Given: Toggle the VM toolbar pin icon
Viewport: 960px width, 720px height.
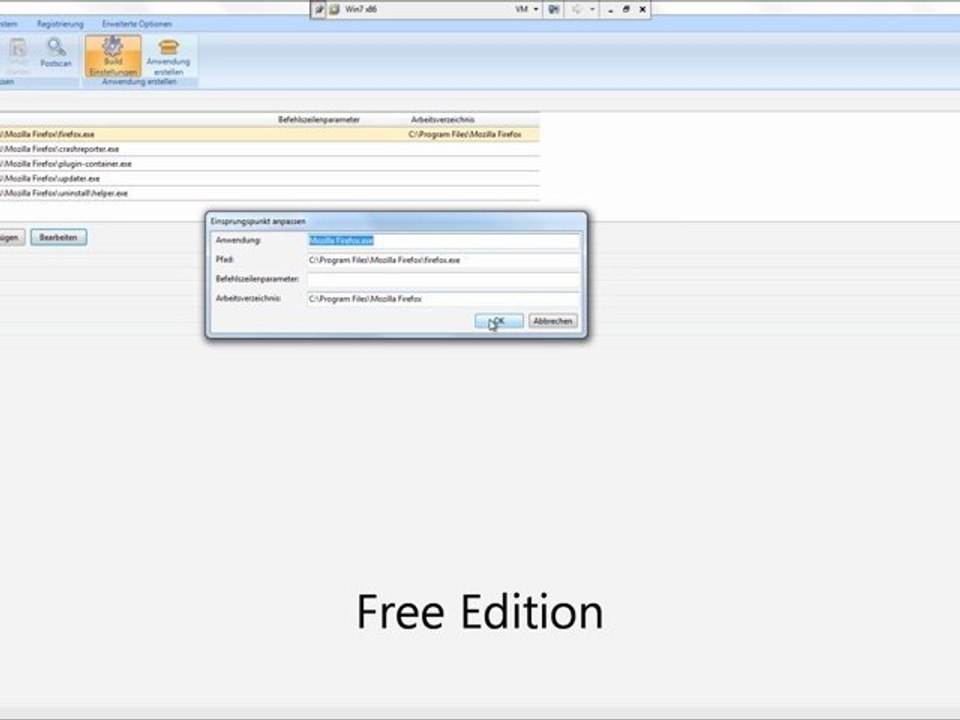Looking at the screenshot, I should point(319,9).
